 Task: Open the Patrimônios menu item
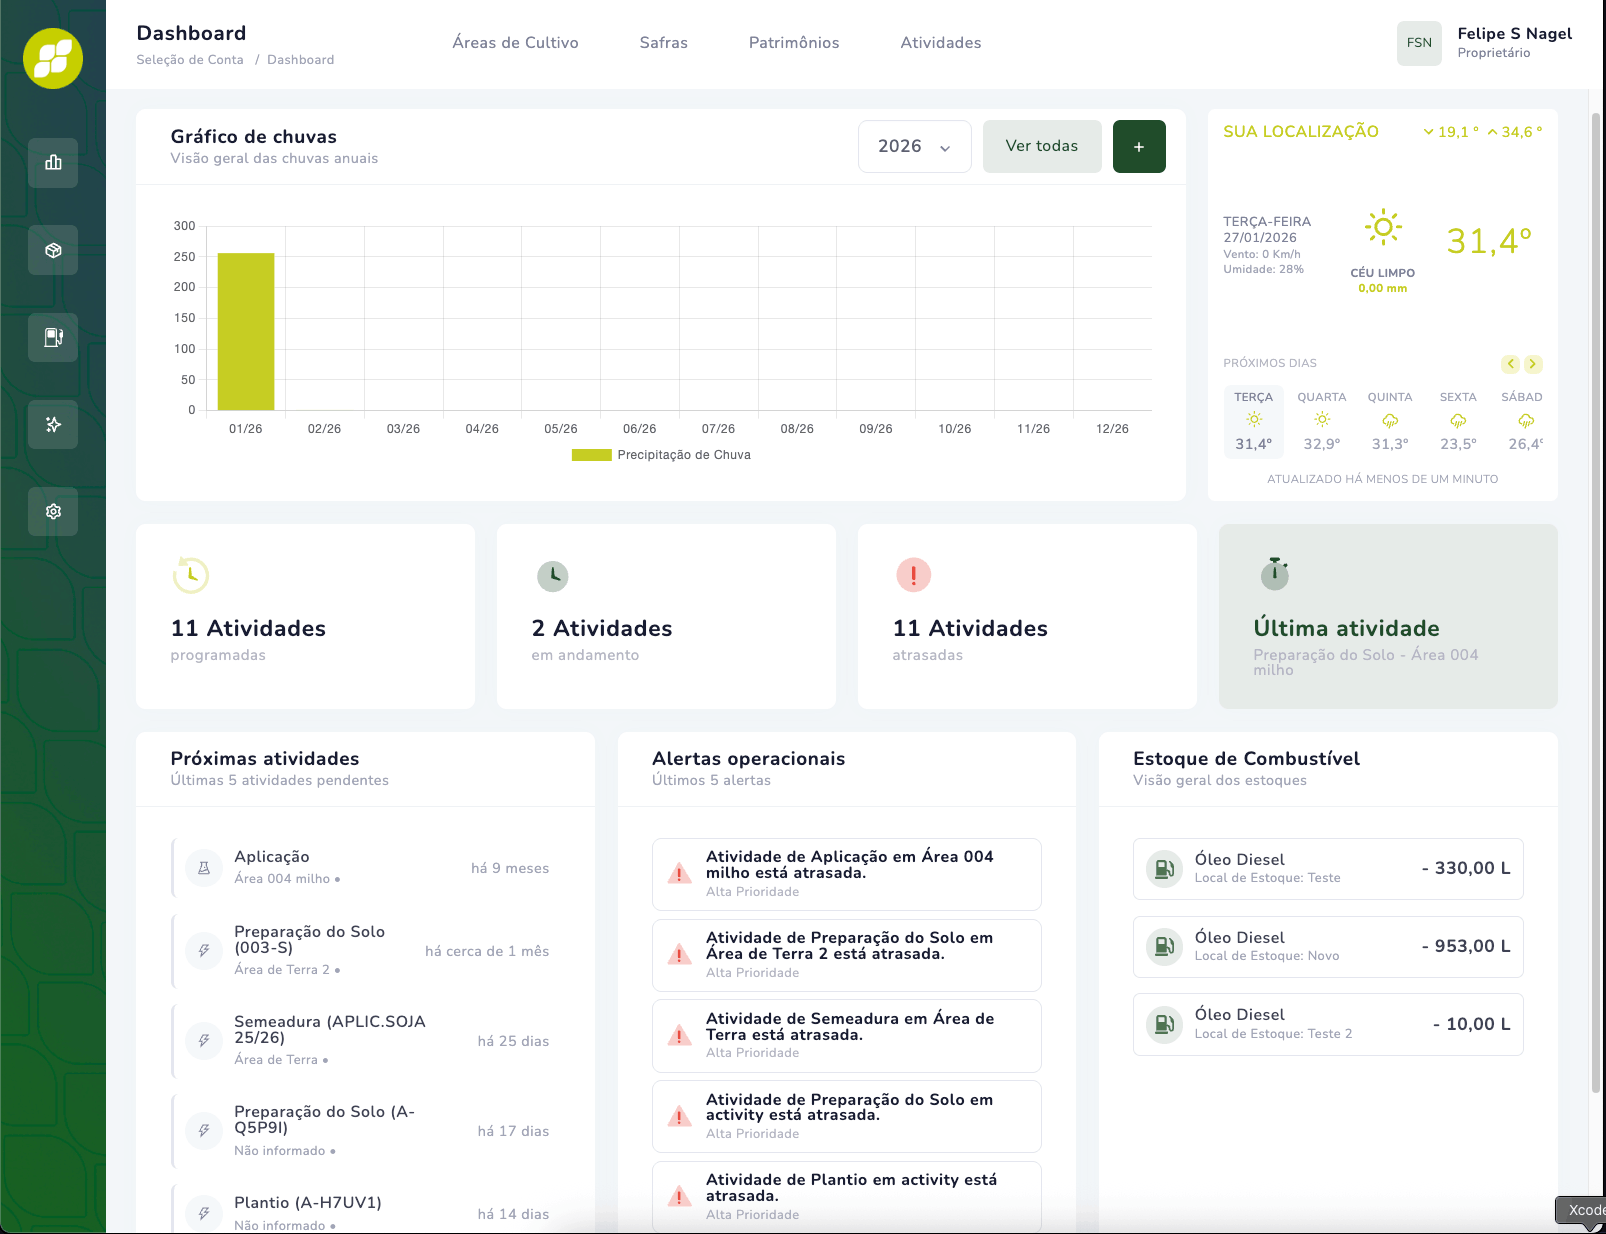pos(793,43)
